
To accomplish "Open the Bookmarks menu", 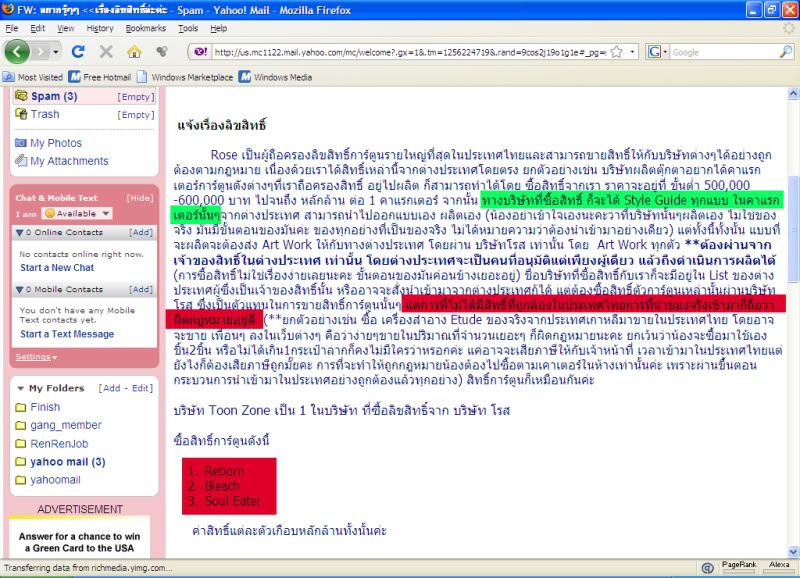I will coord(146,29).
